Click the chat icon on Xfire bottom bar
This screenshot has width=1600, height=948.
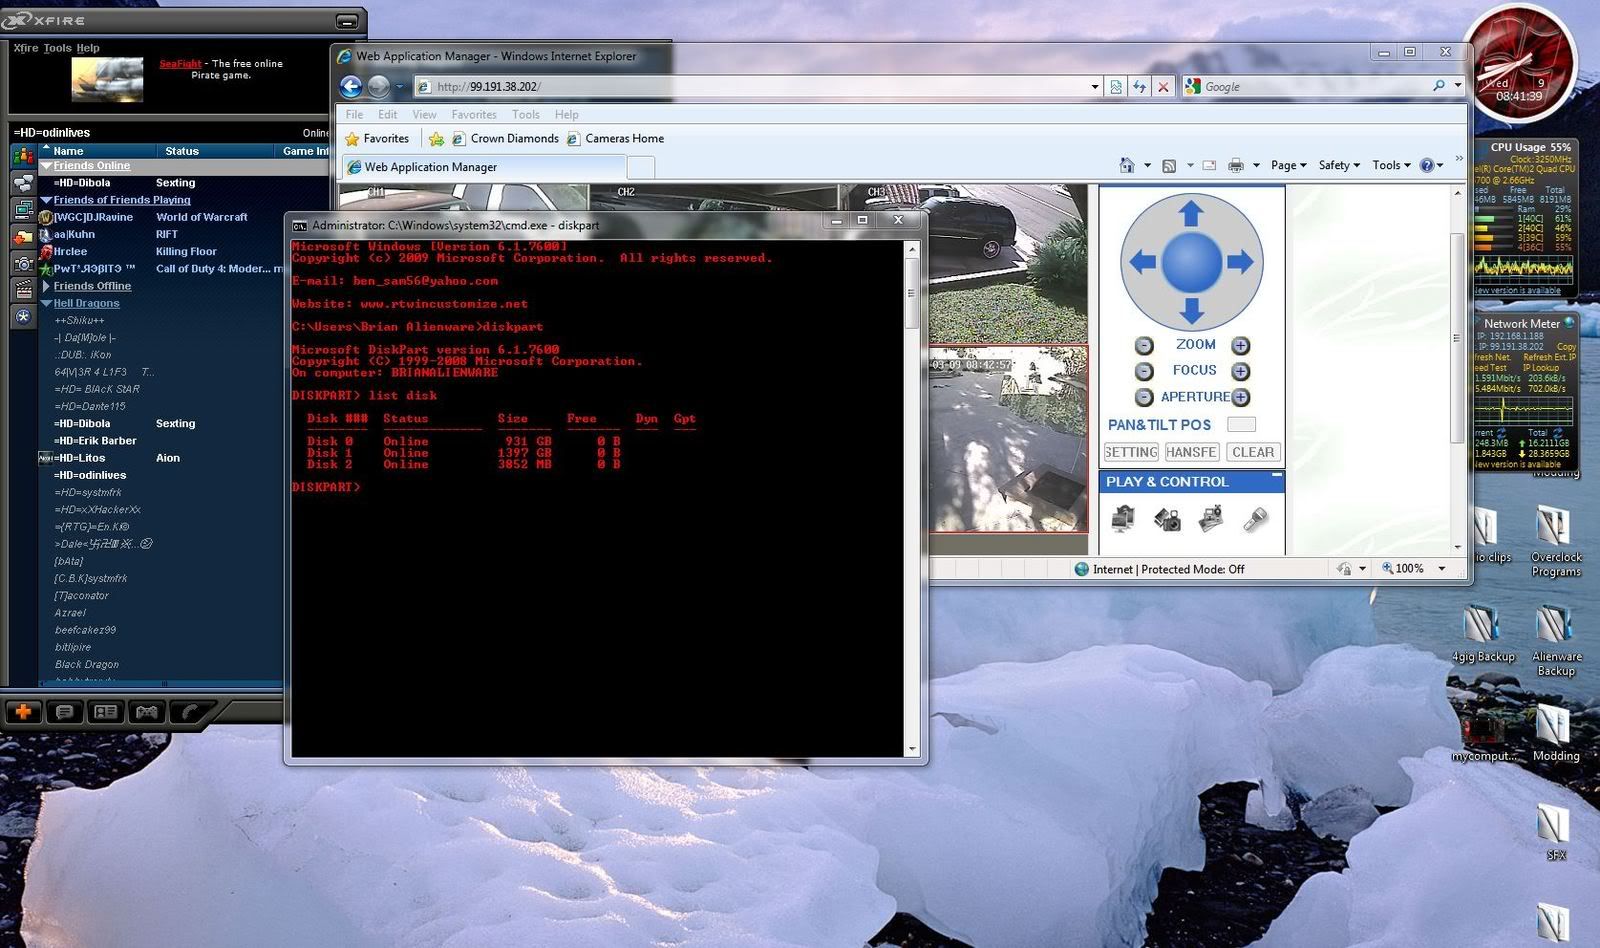coord(65,712)
